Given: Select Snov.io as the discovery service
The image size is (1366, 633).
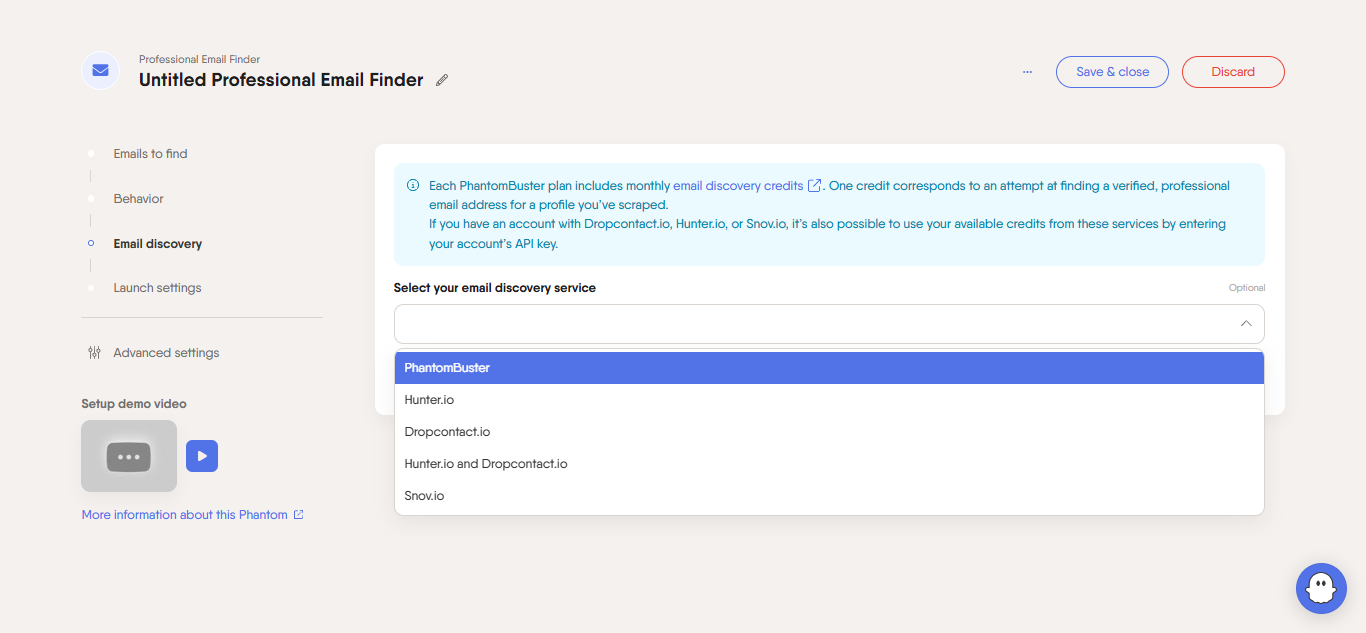Looking at the screenshot, I should coord(424,495).
